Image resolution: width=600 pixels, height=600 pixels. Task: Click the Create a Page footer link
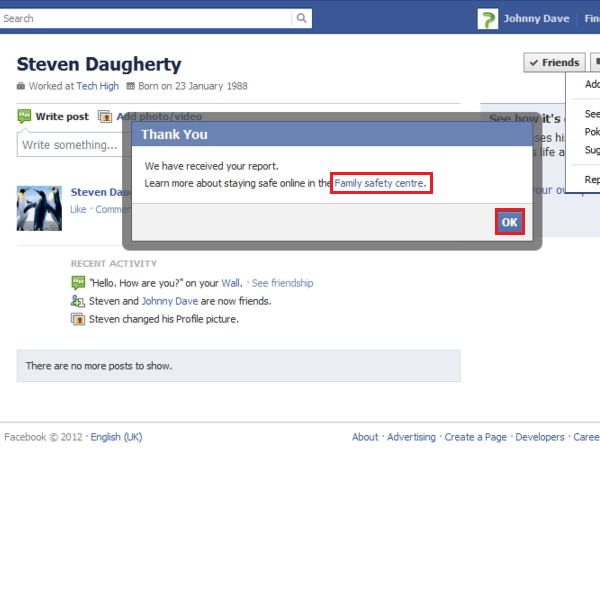point(475,437)
